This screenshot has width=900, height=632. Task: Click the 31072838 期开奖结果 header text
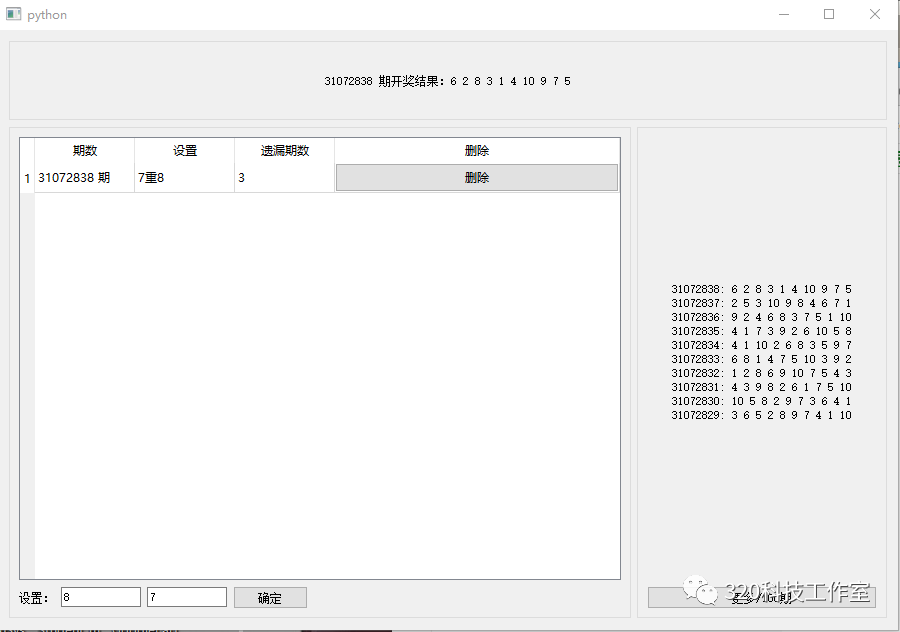pos(445,81)
